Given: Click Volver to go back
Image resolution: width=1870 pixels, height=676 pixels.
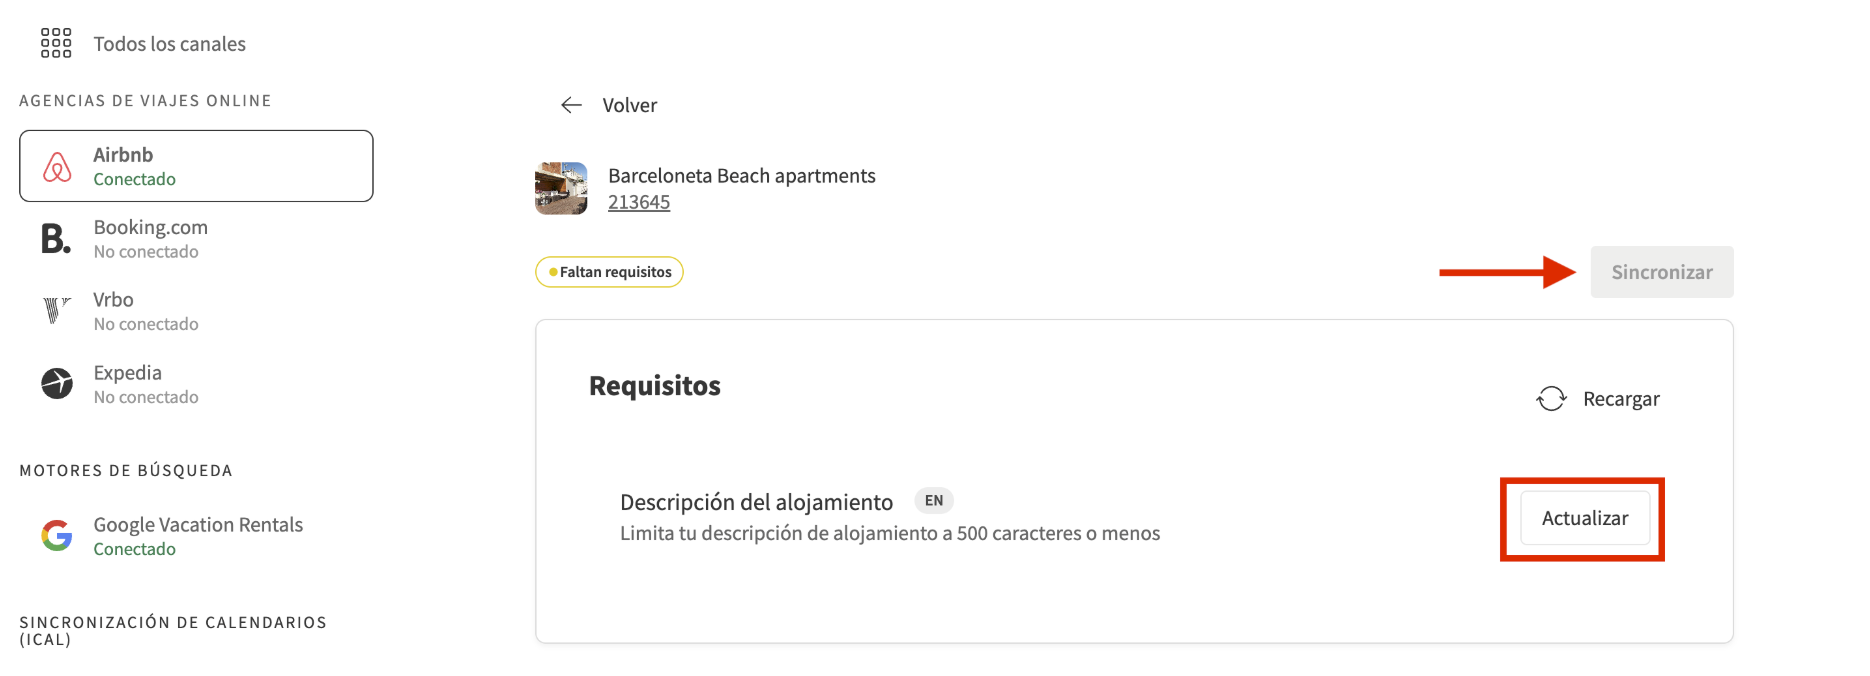Looking at the screenshot, I should point(629,105).
